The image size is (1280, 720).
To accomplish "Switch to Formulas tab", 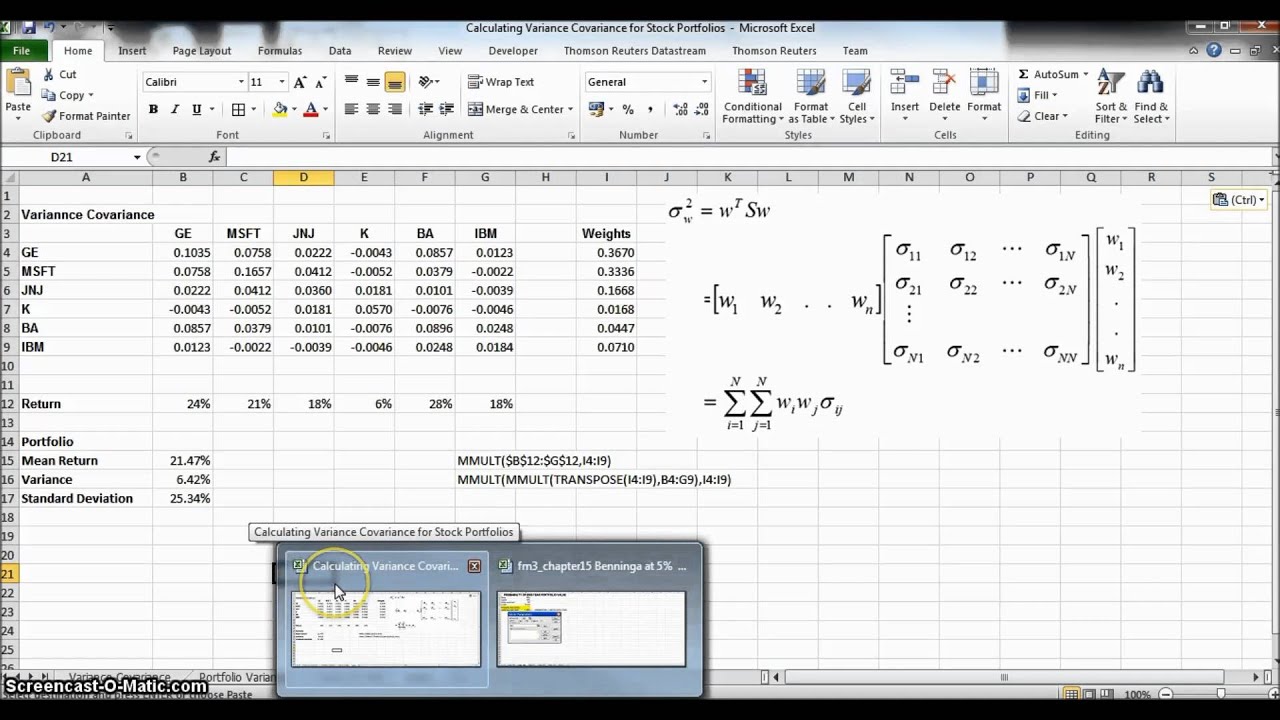I will [280, 51].
